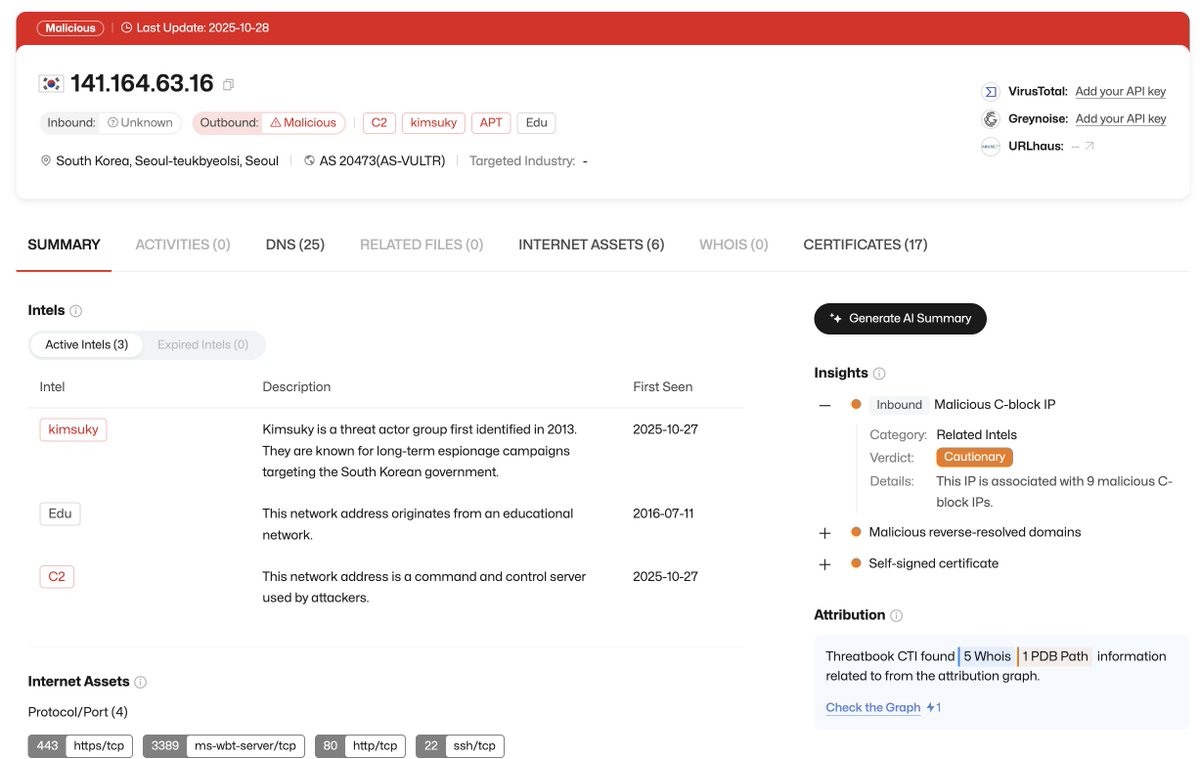The height and width of the screenshot is (759, 1200).
Task: Click the Intels info icon
Action: pos(76,311)
